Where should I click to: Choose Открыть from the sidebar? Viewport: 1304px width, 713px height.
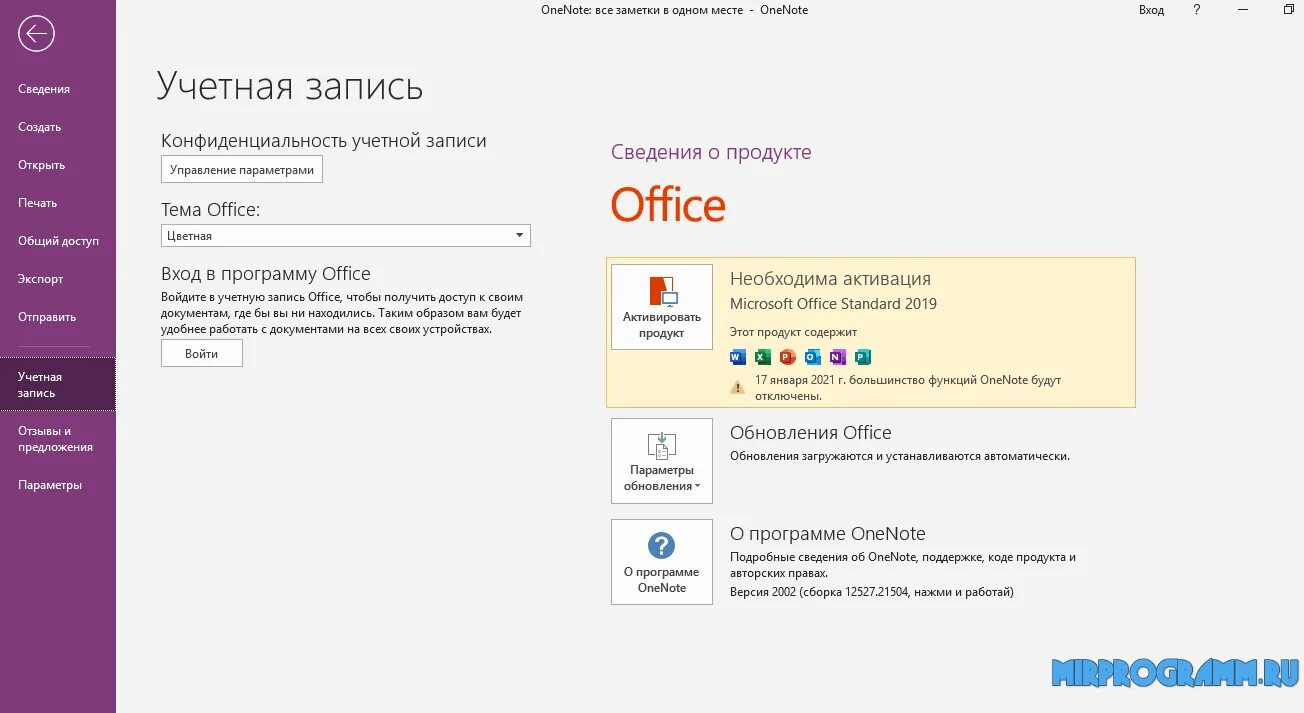58,165
